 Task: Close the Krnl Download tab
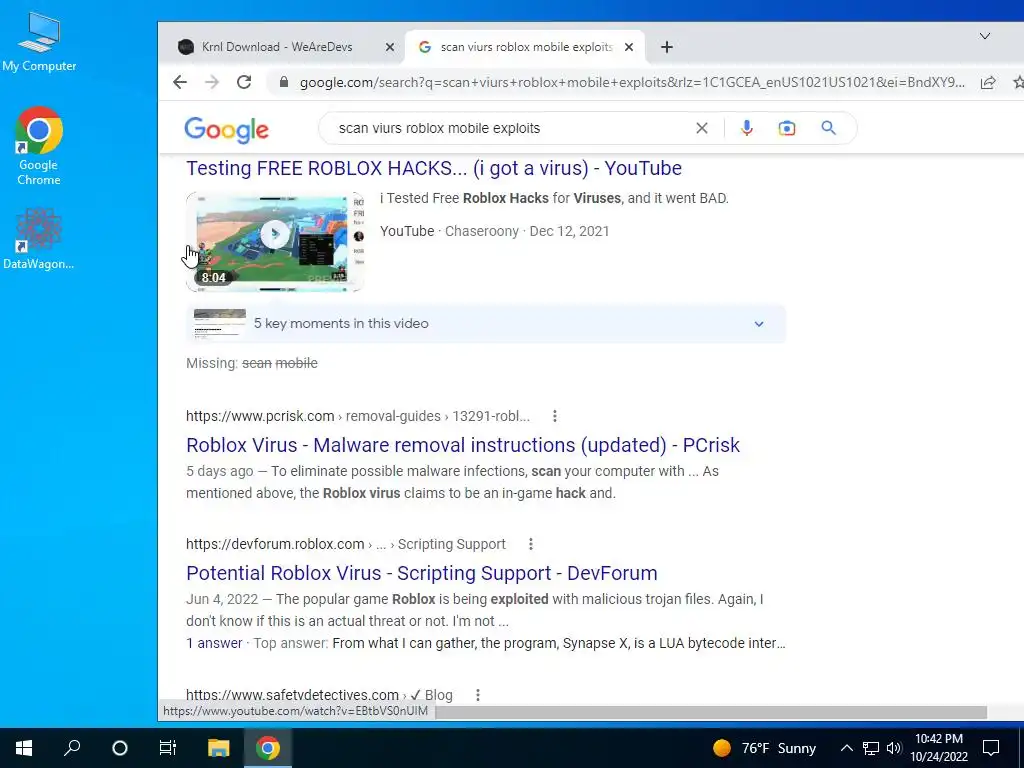390,47
